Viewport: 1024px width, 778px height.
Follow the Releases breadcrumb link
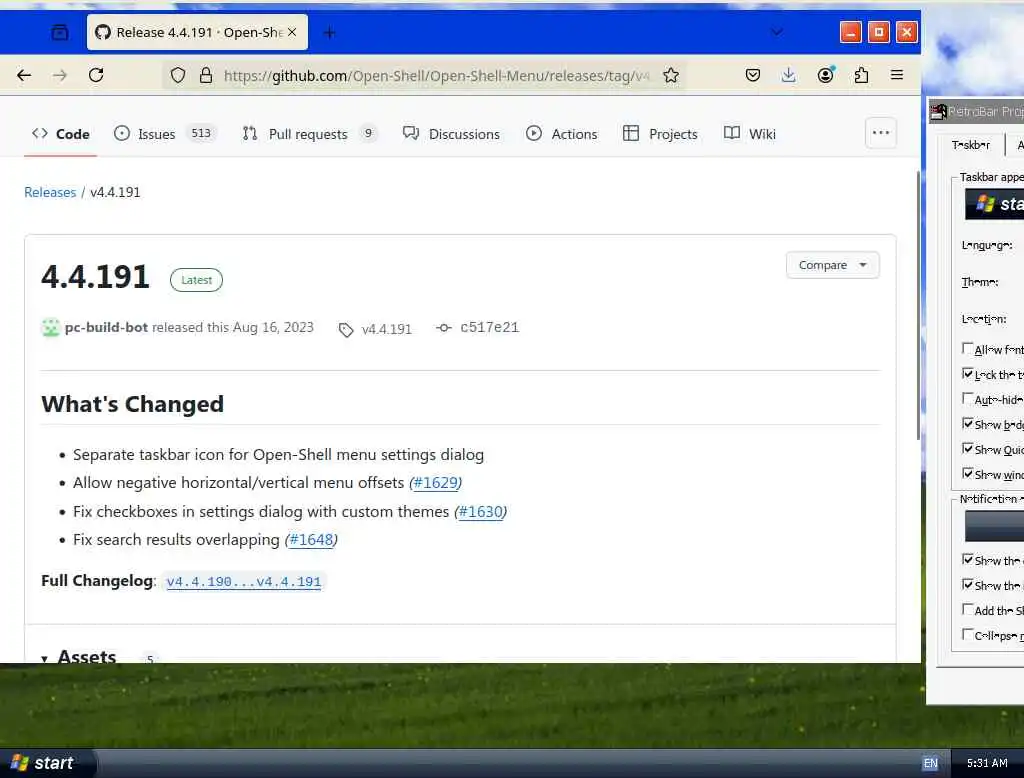click(50, 193)
